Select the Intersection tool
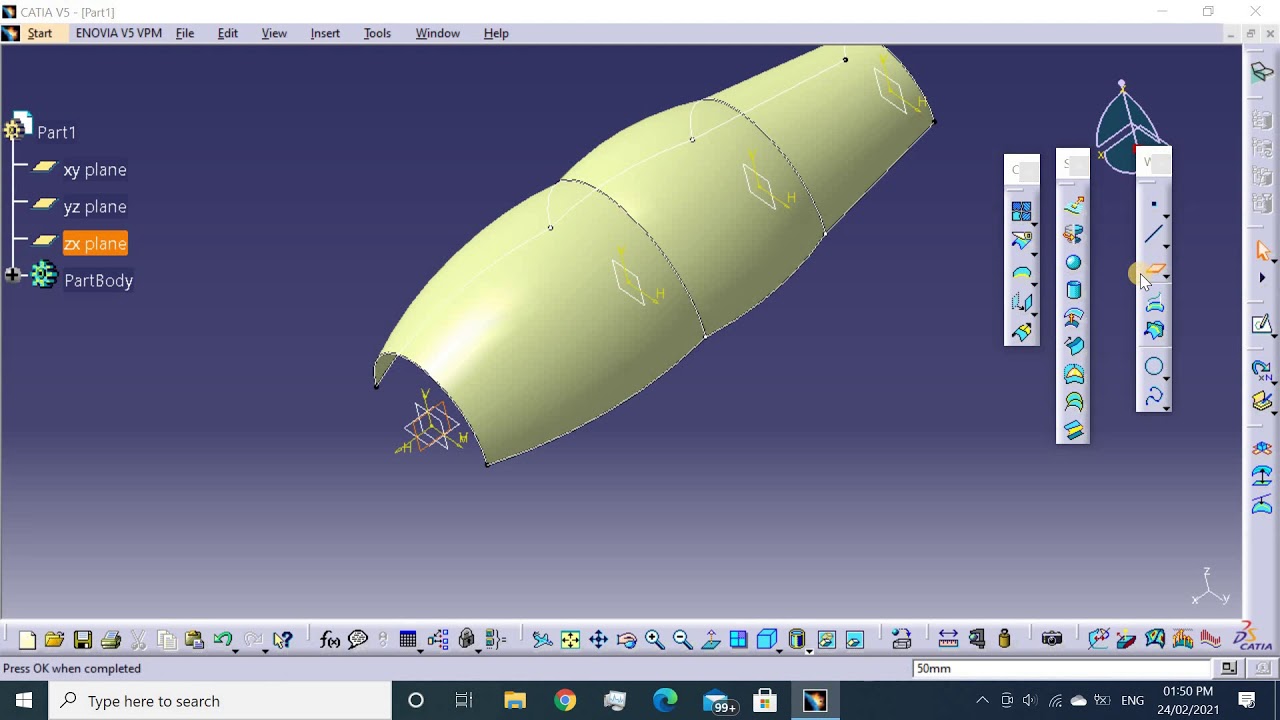This screenshot has width=1280, height=720. coord(1154,330)
